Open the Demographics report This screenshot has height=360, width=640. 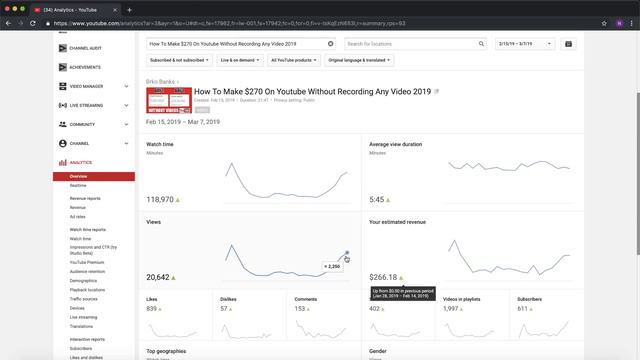[x=83, y=281]
